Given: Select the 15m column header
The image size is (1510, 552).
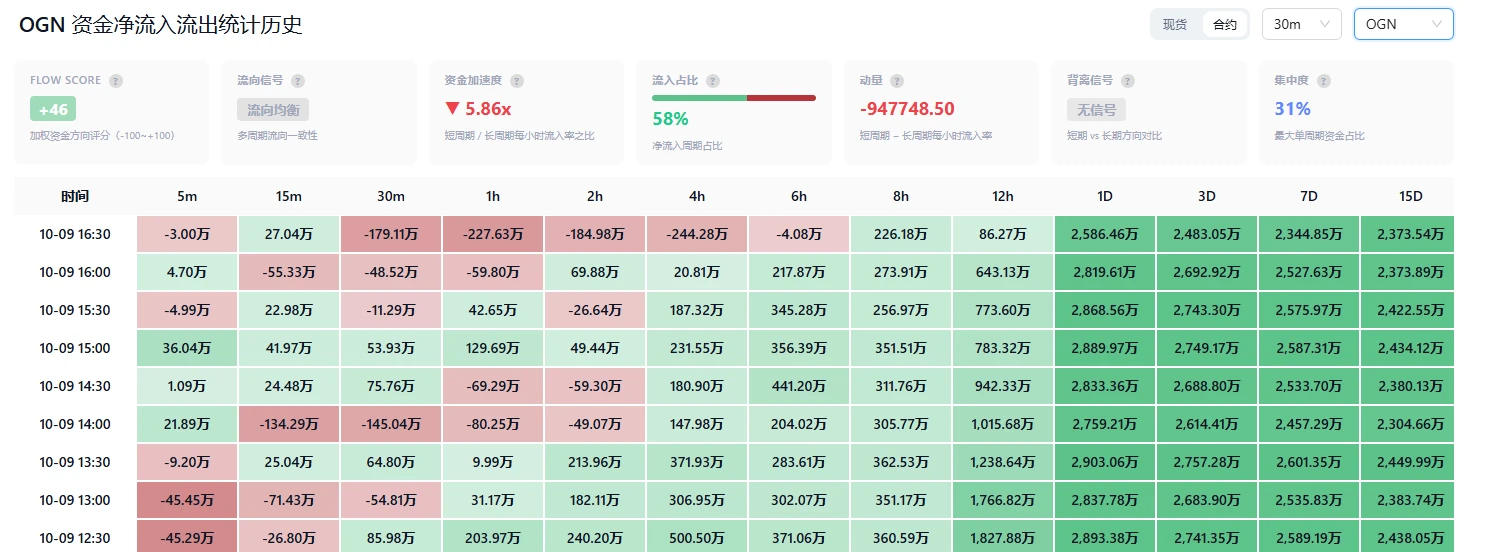Looking at the screenshot, I should coord(289,196).
